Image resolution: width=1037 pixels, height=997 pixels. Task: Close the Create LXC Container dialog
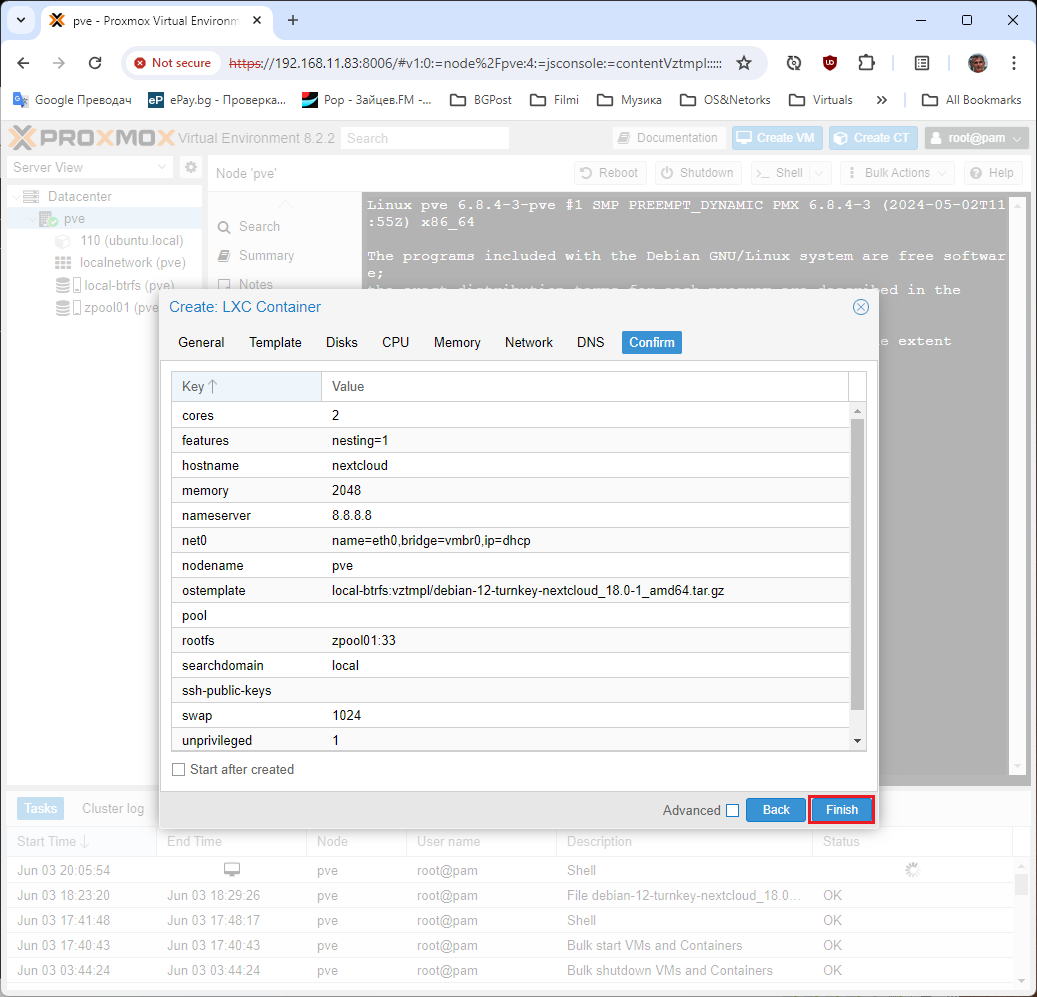tap(860, 307)
